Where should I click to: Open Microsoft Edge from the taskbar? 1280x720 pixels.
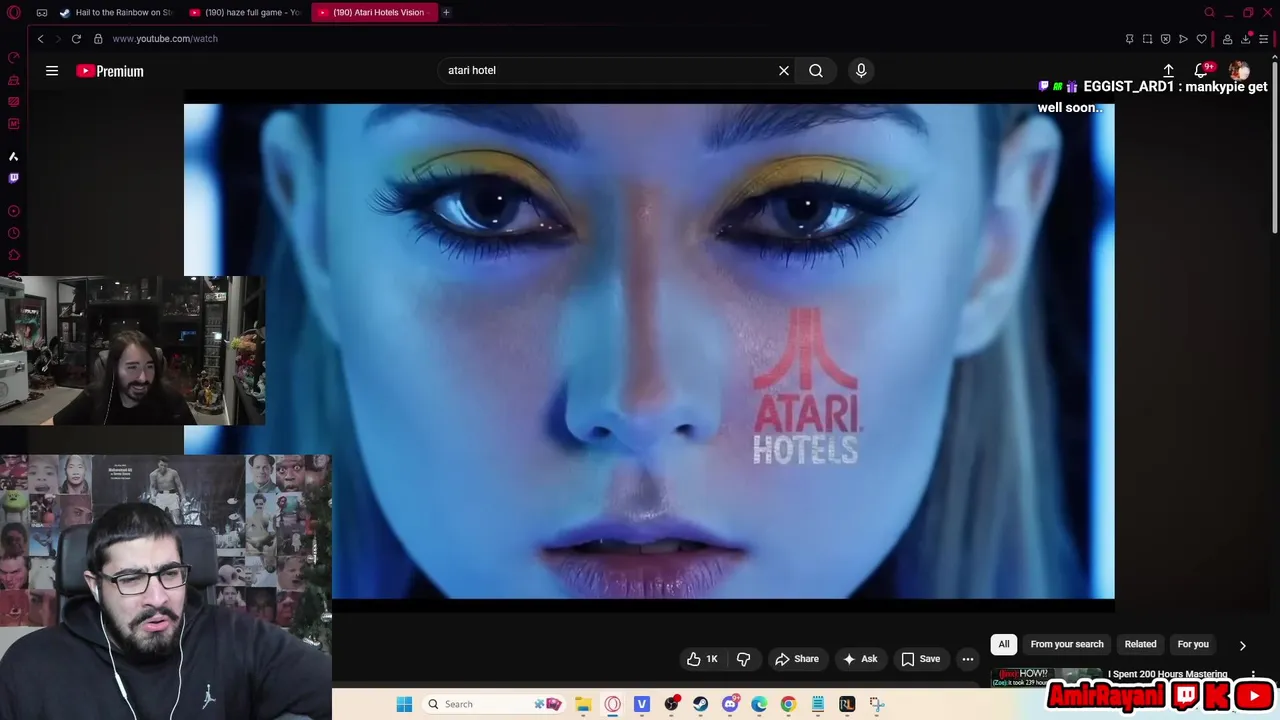click(759, 704)
